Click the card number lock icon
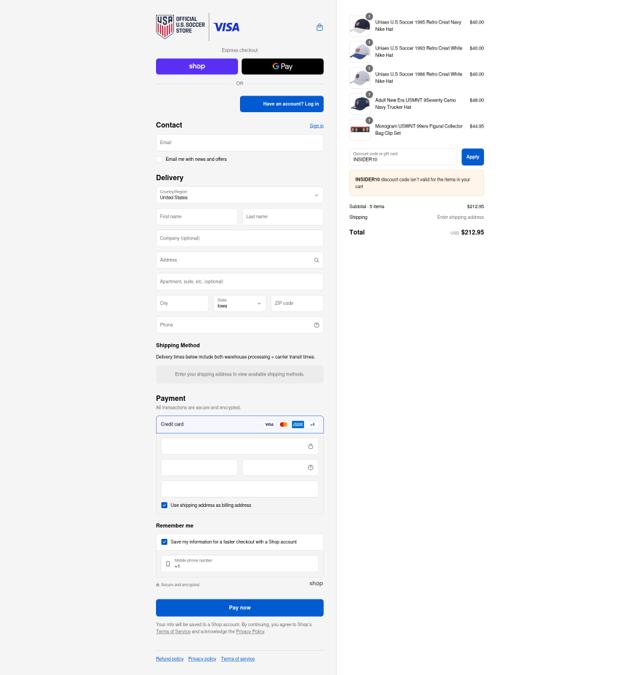Screen dimensions: 640x675 tap(310, 446)
